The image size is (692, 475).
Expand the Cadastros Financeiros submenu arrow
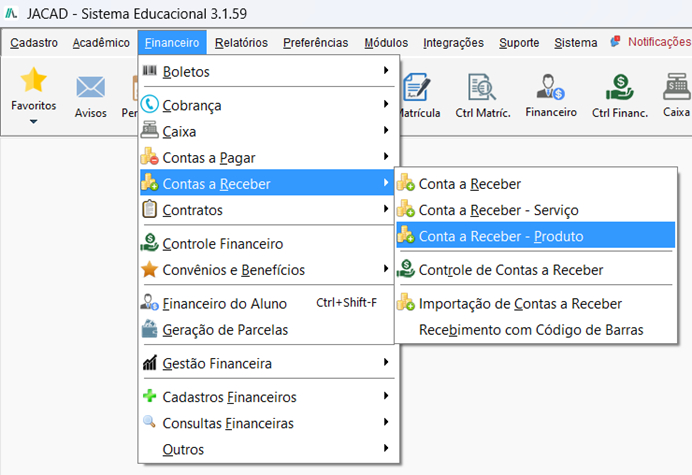(x=386, y=396)
